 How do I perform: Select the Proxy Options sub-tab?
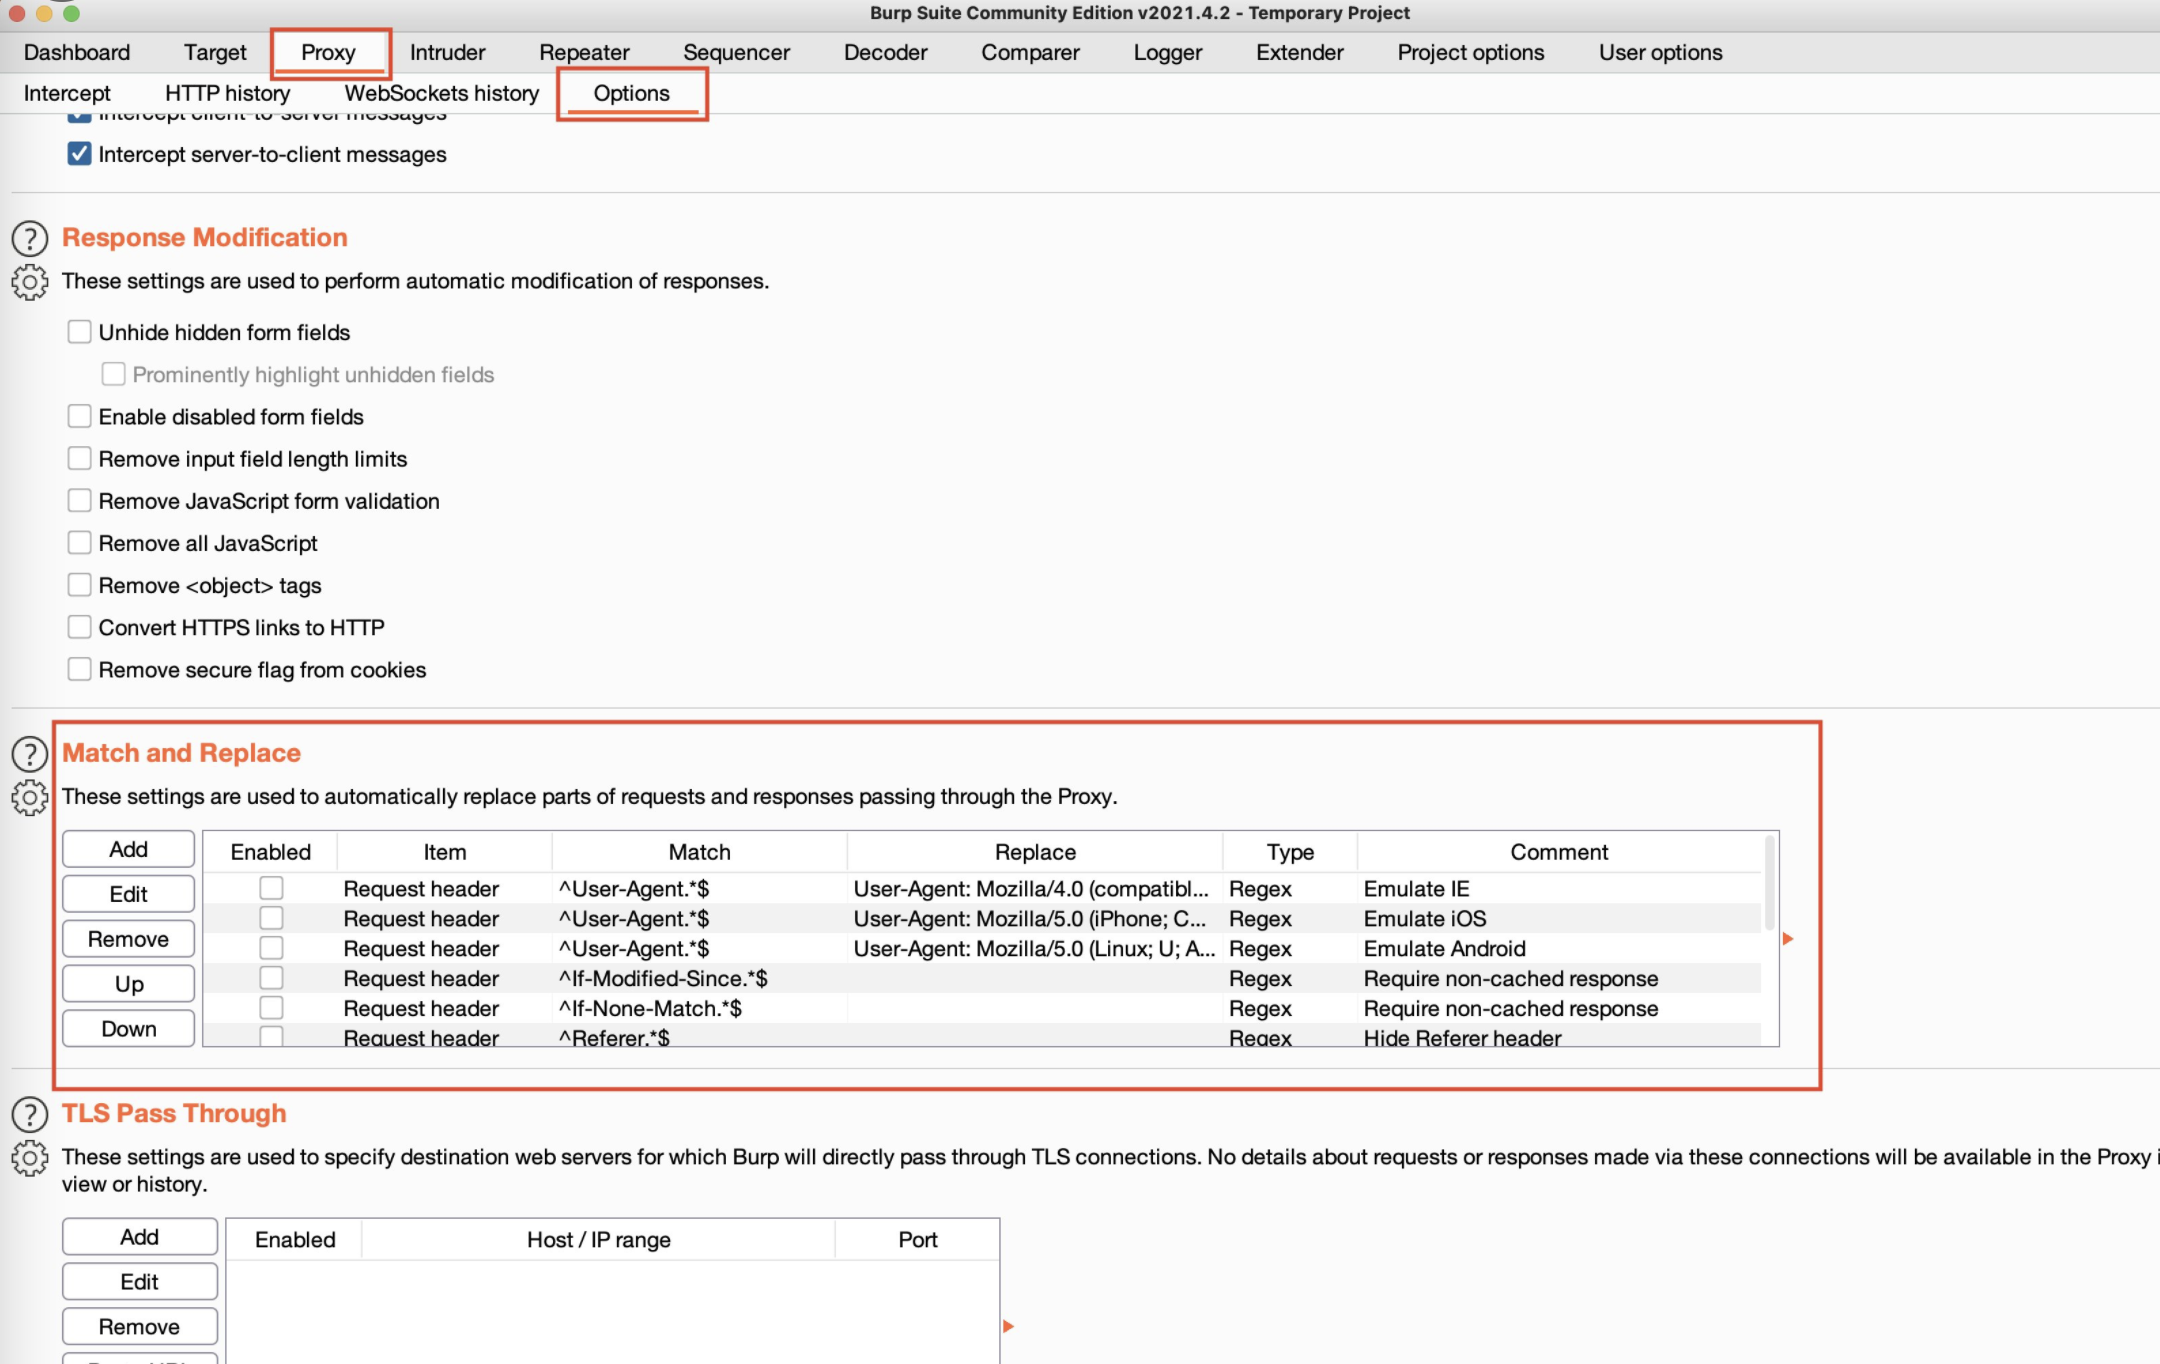(632, 93)
